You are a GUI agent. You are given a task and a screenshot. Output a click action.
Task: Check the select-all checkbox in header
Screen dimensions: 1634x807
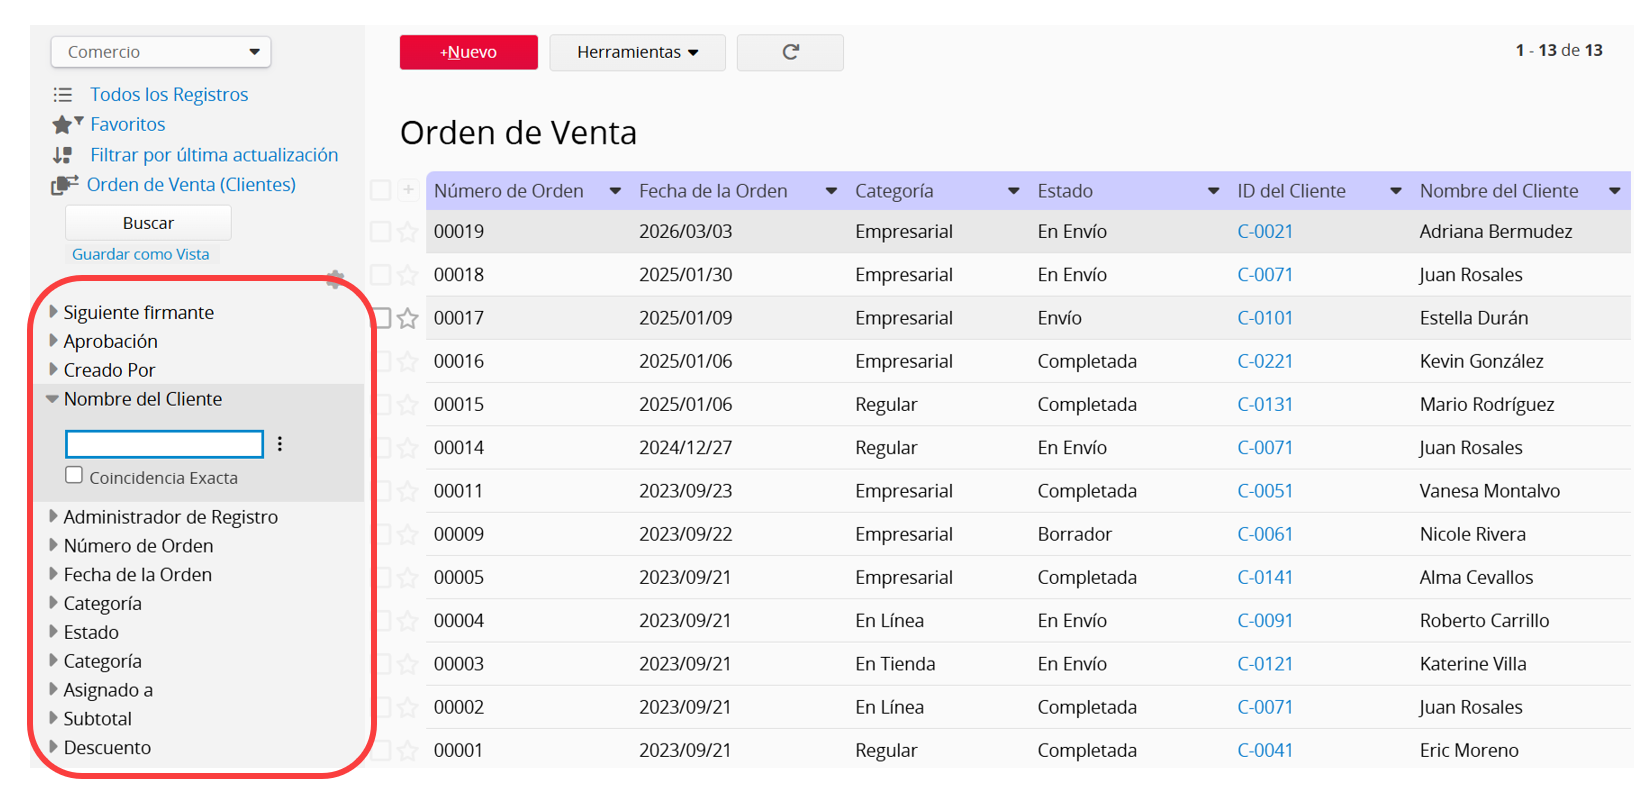(x=380, y=190)
